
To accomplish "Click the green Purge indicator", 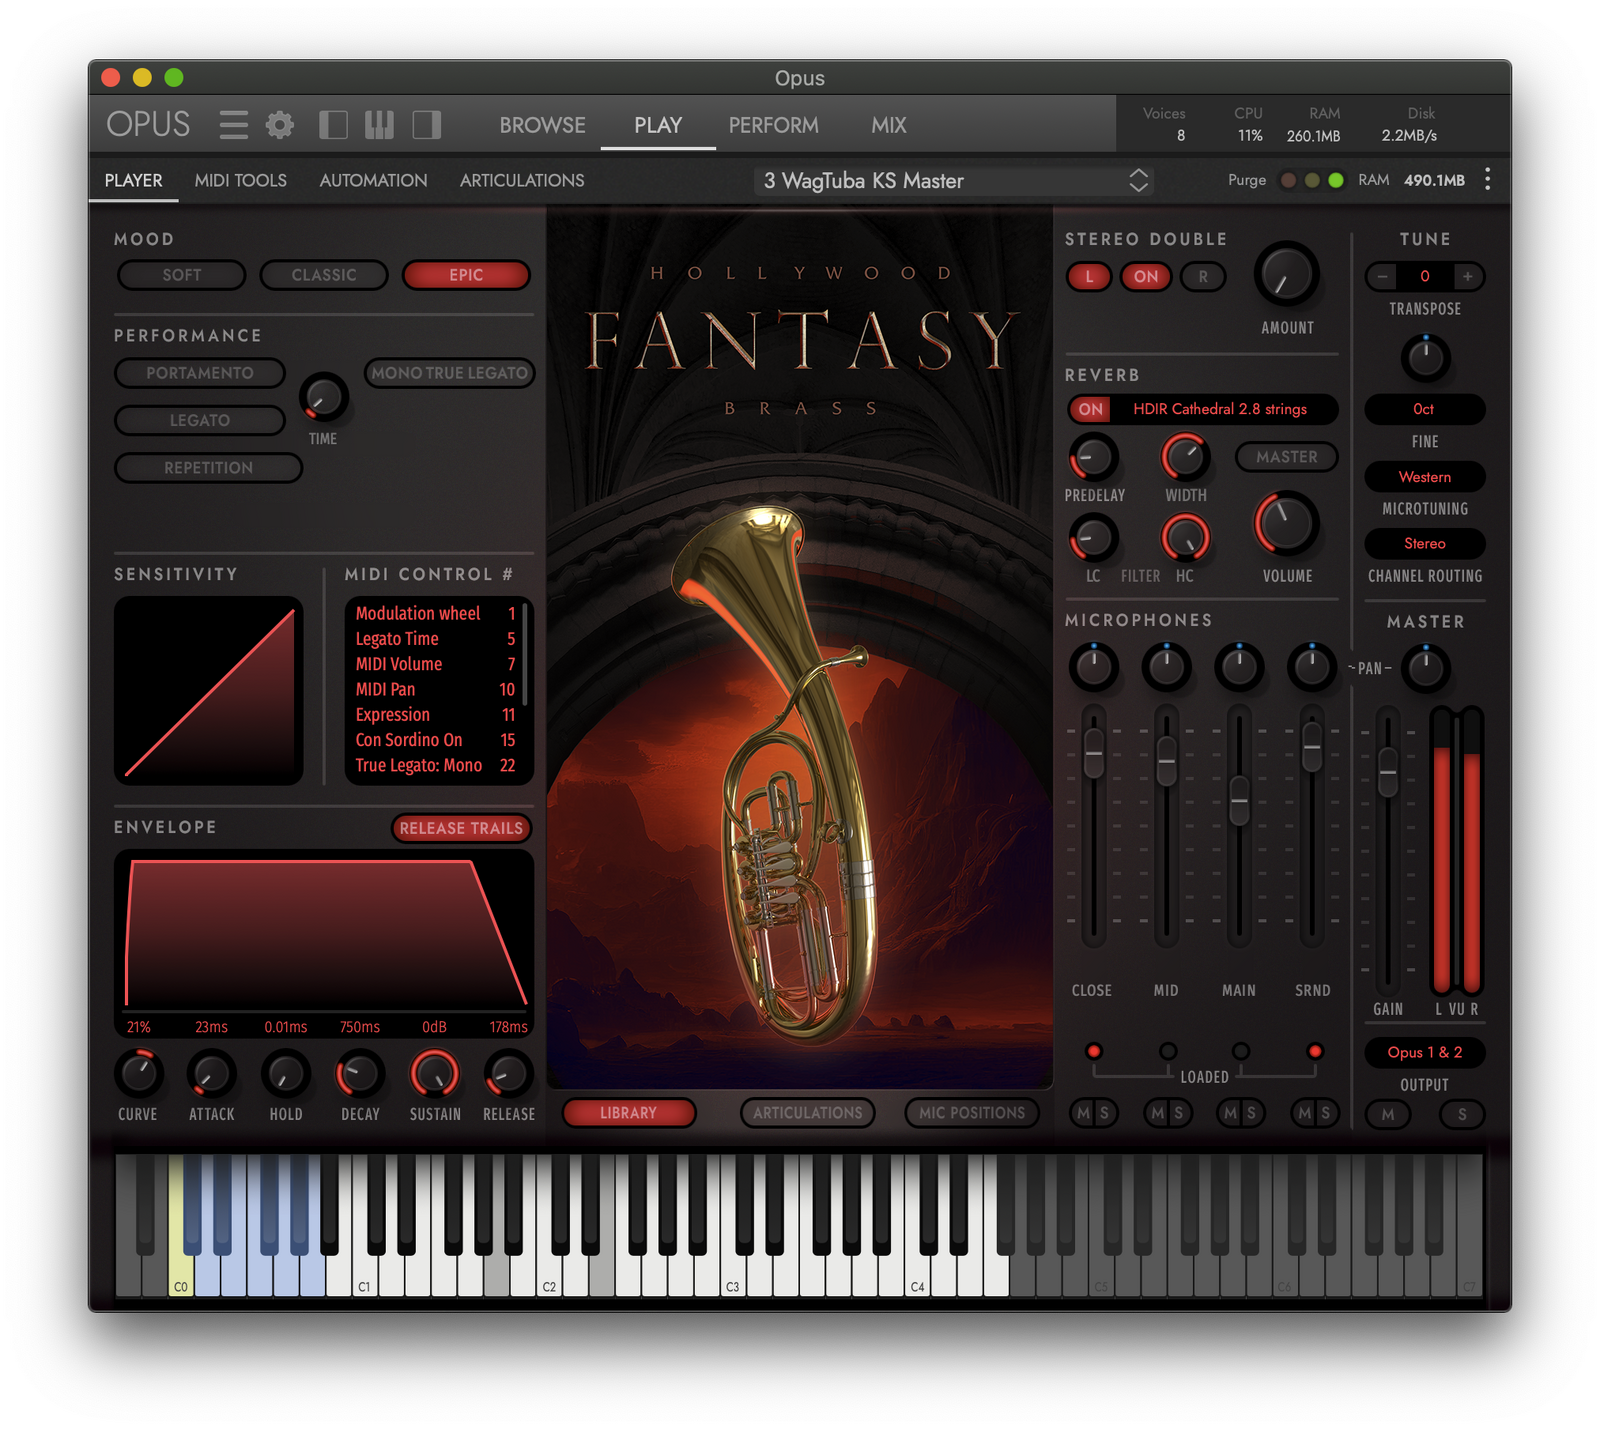I will click(x=1335, y=180).
